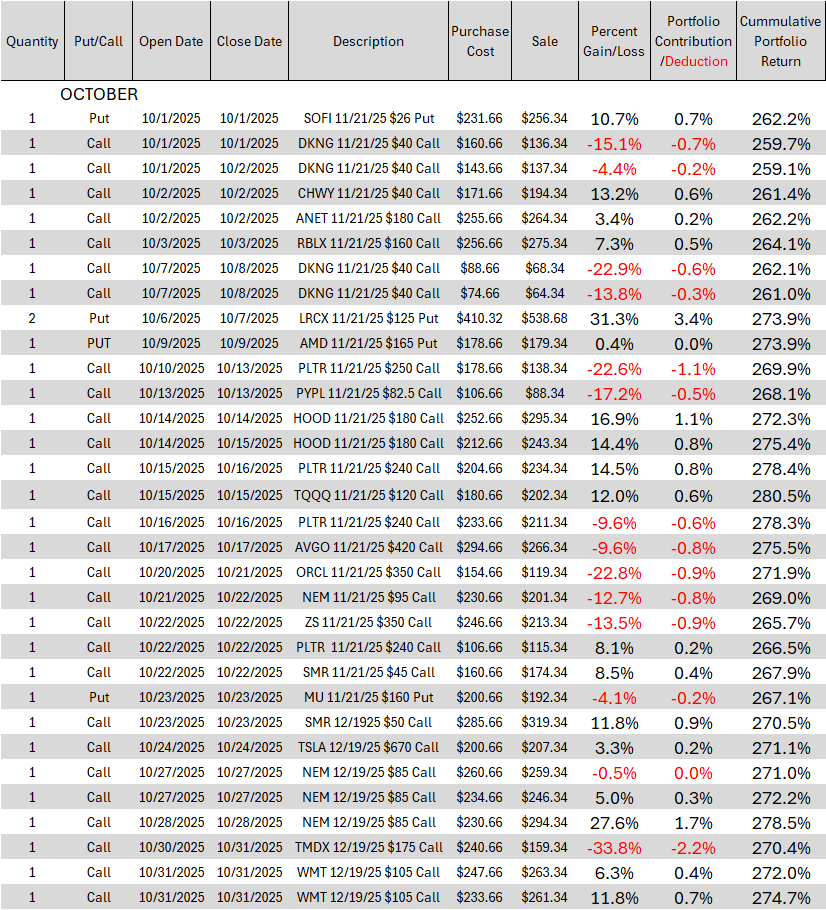This screenshot has height=910, width=826.
Task: Select the 274.7% cumulative return cell
Action: (x=781, y=898)
